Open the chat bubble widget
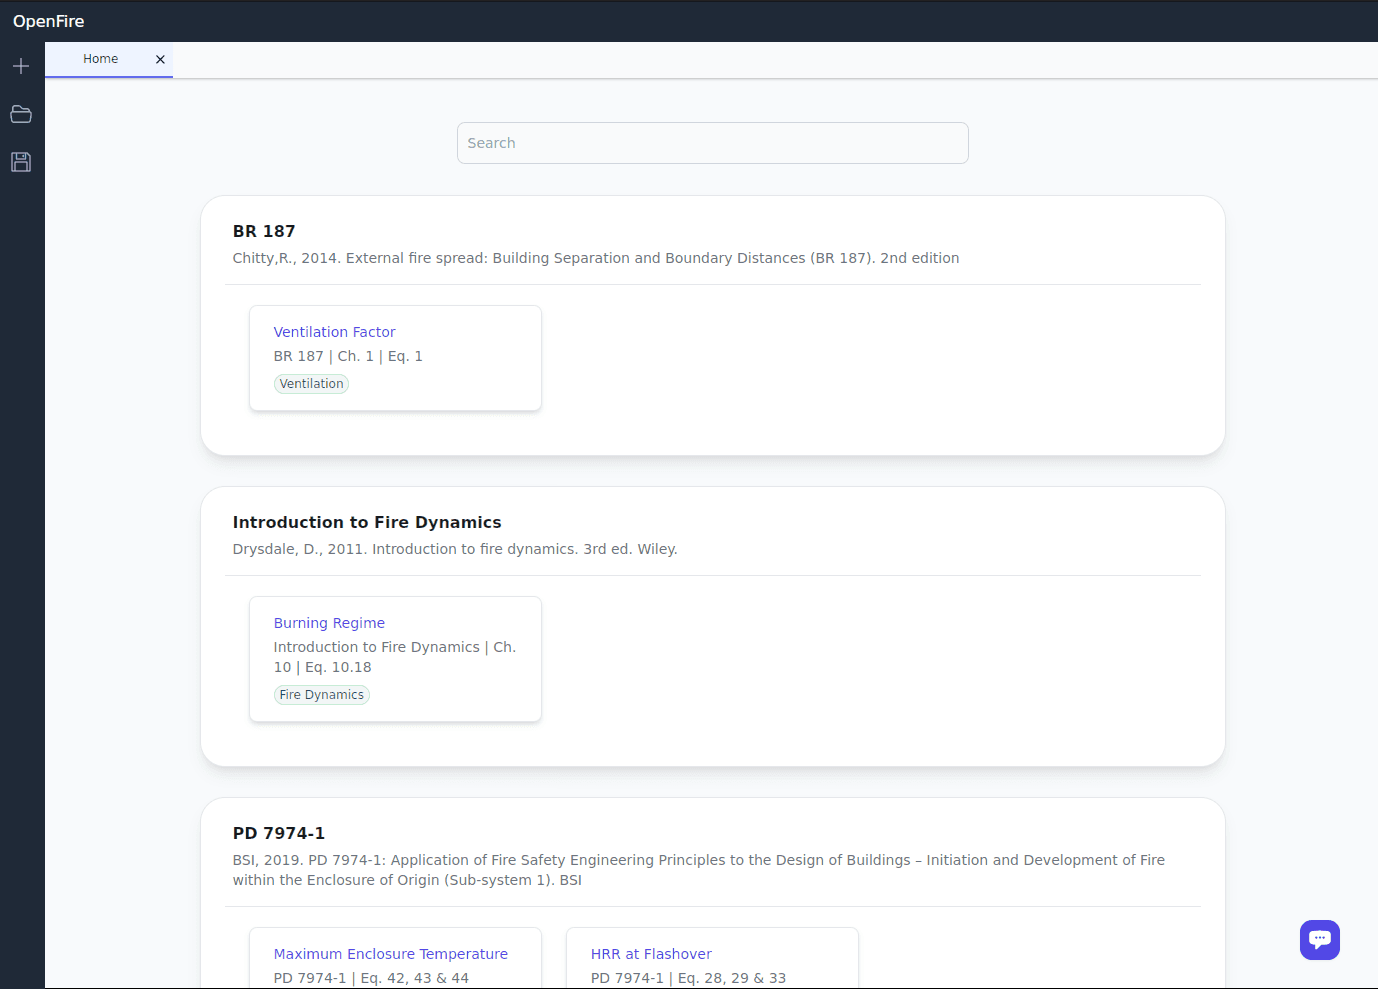Viewport: 1378px width, 989px height. coord(1320,940)
